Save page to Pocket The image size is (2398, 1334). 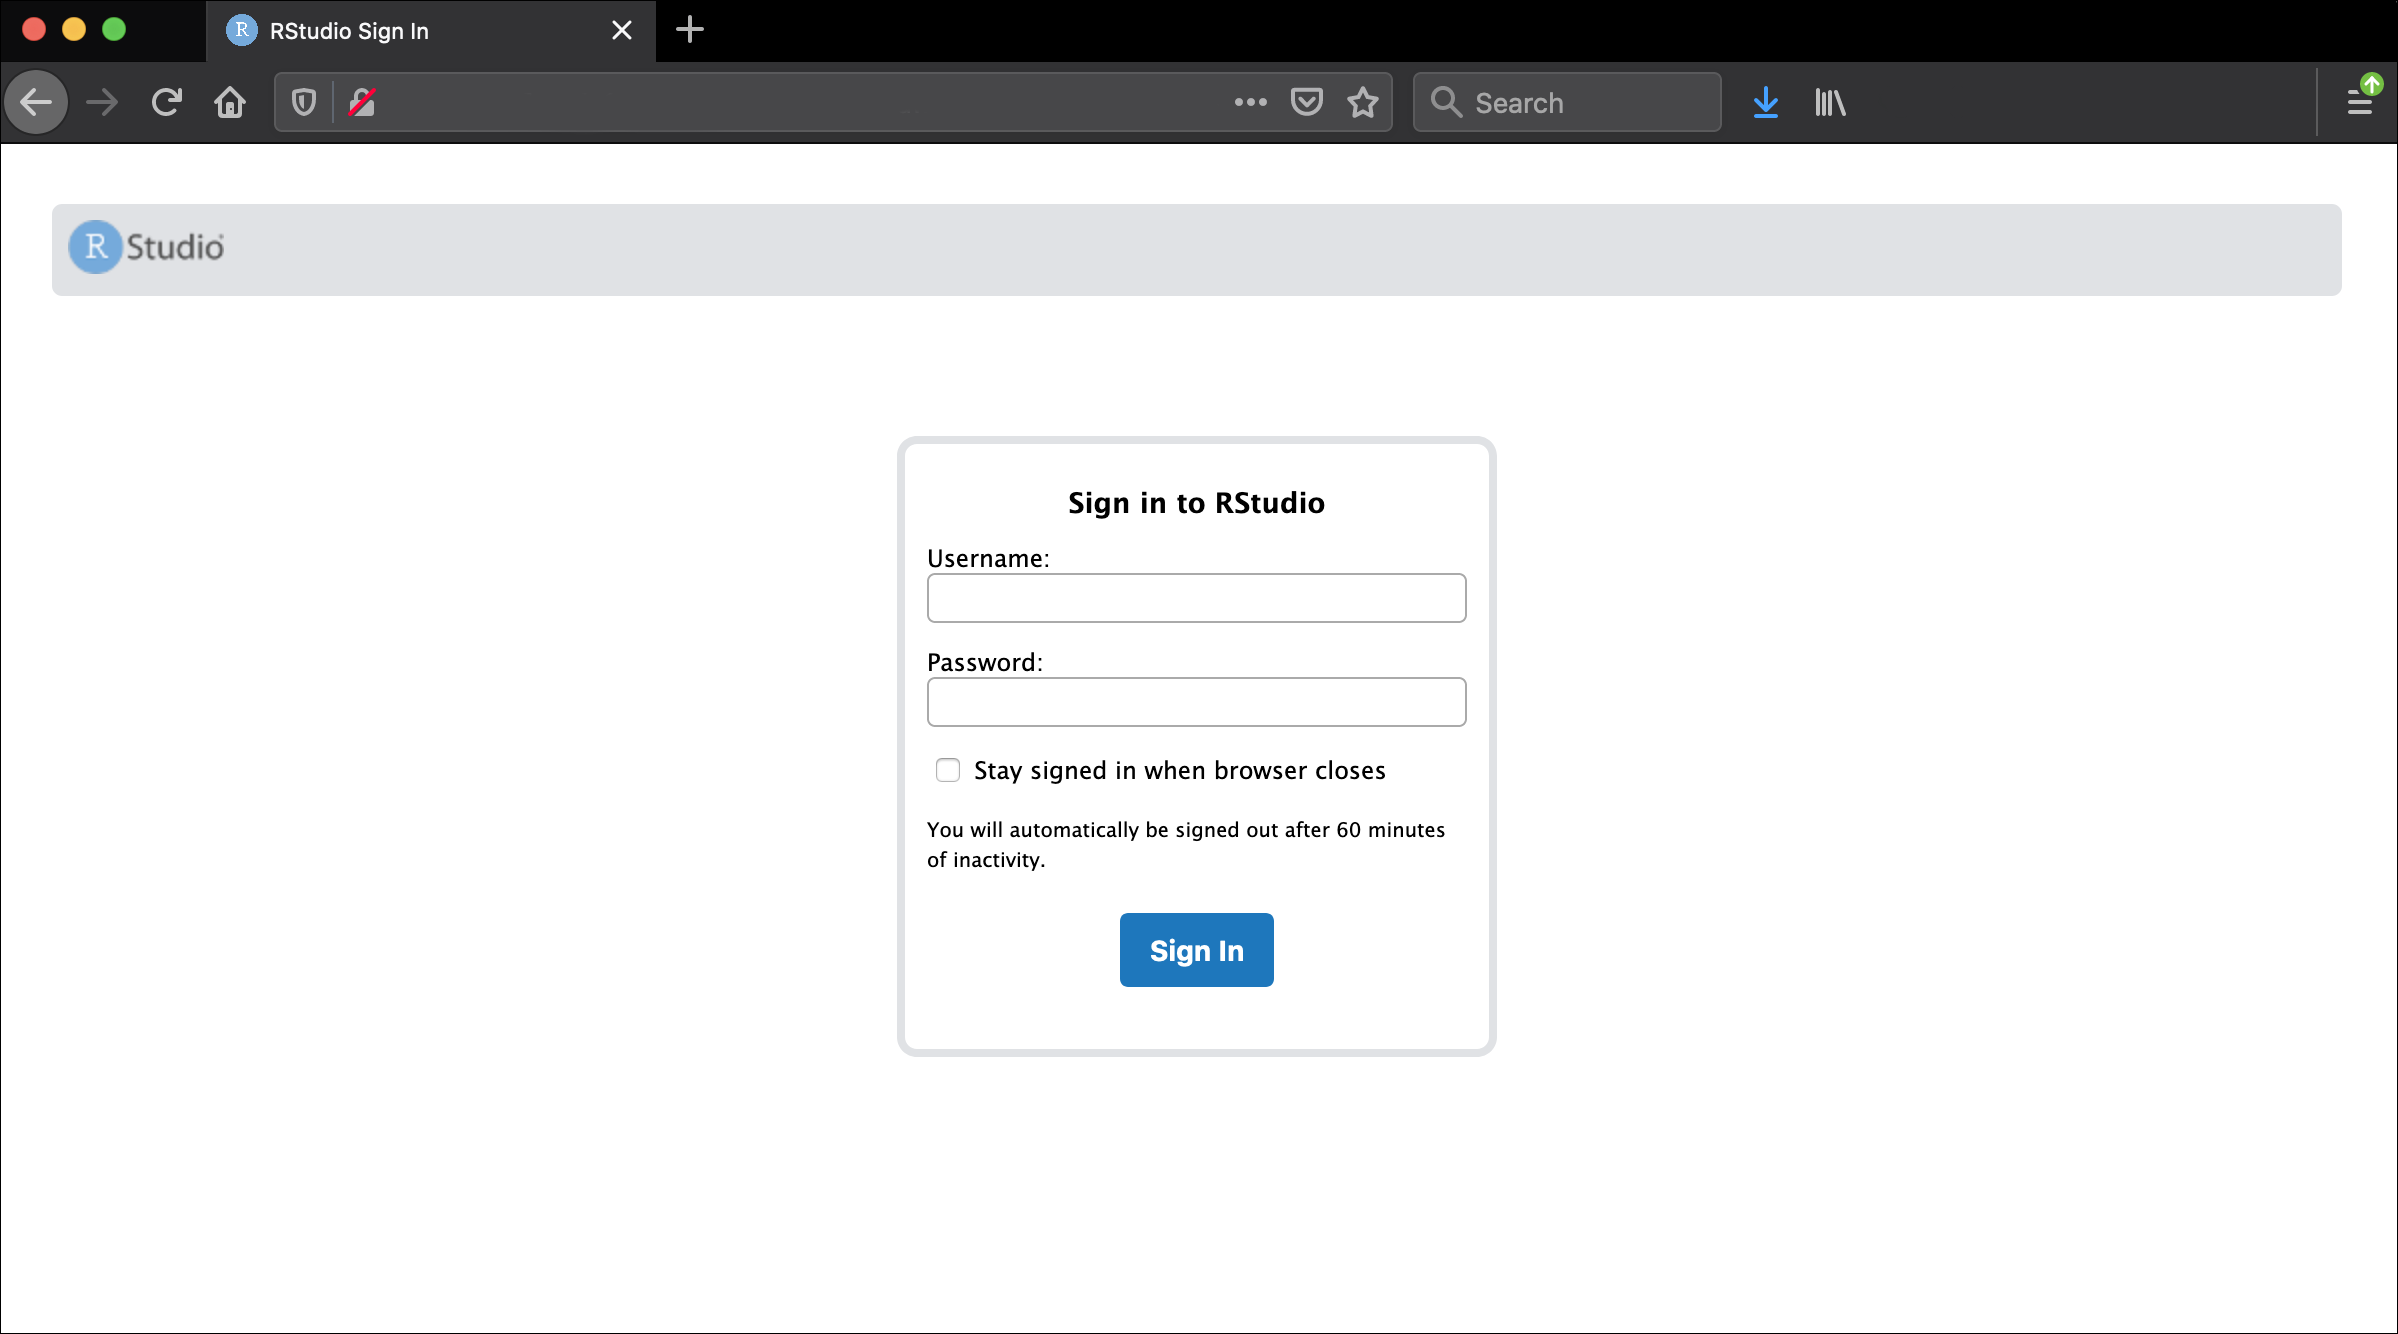tap(1307, 102)
